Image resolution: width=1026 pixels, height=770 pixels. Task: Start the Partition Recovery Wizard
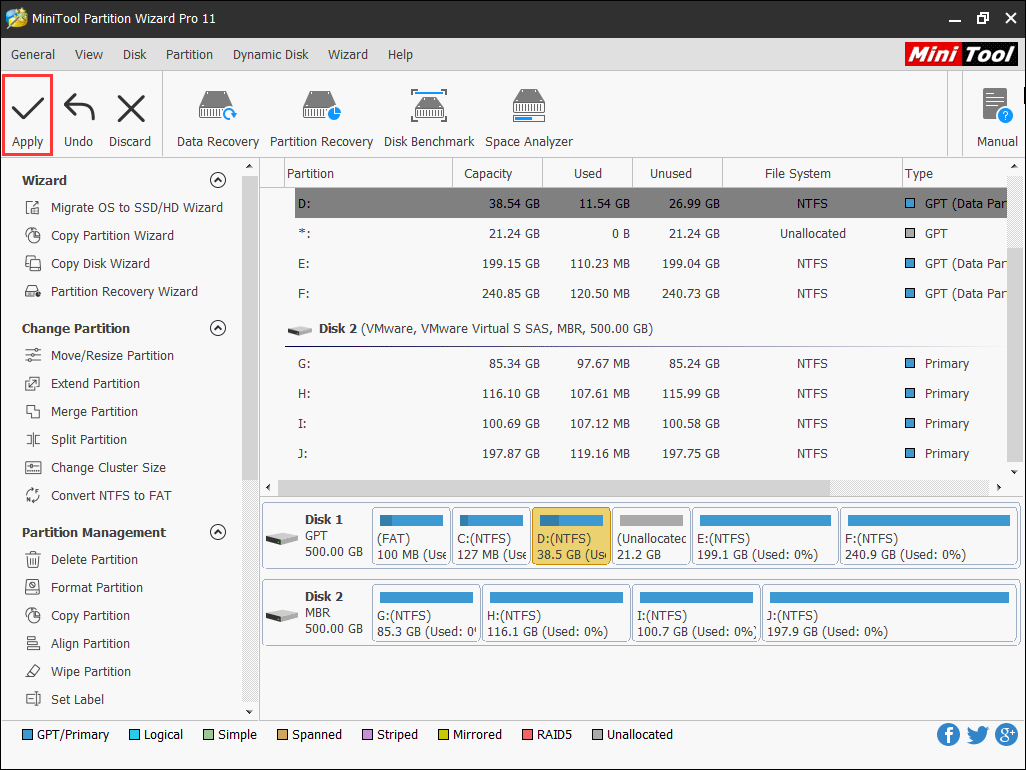pos(111,292)
